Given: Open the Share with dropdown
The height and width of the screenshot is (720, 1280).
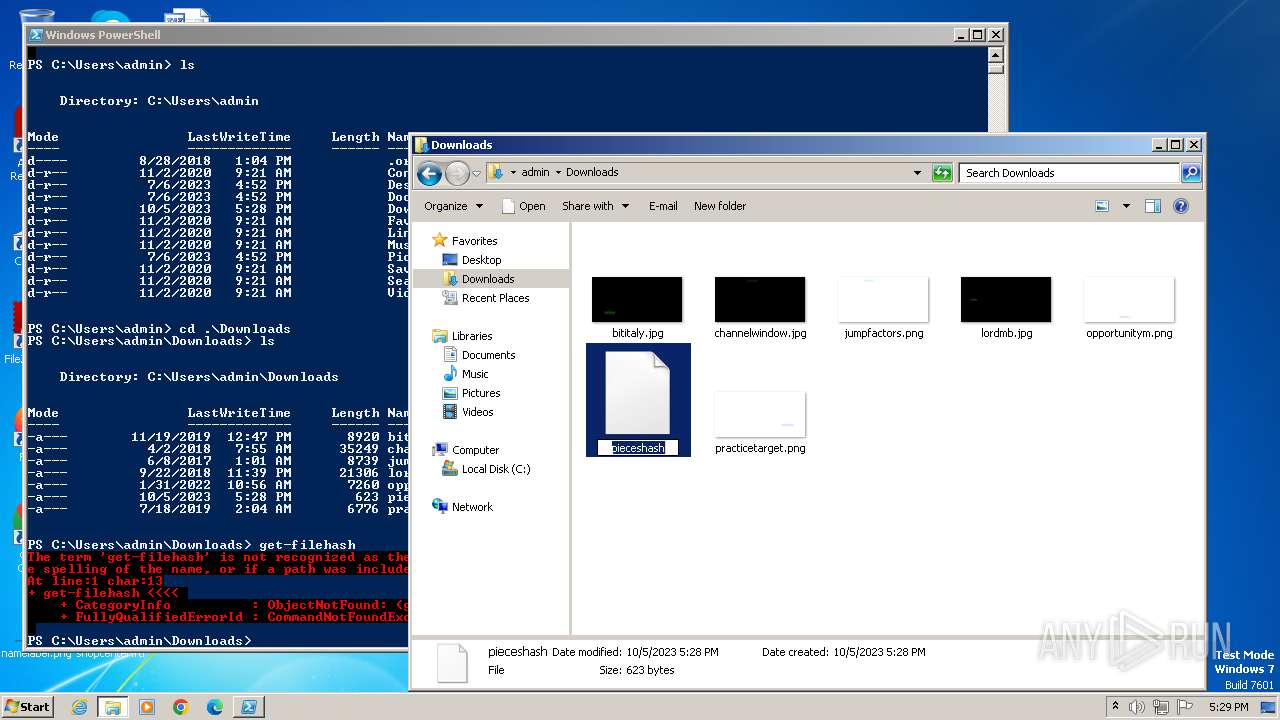Looking at the screenshot, I should click(x=596, y=206).
